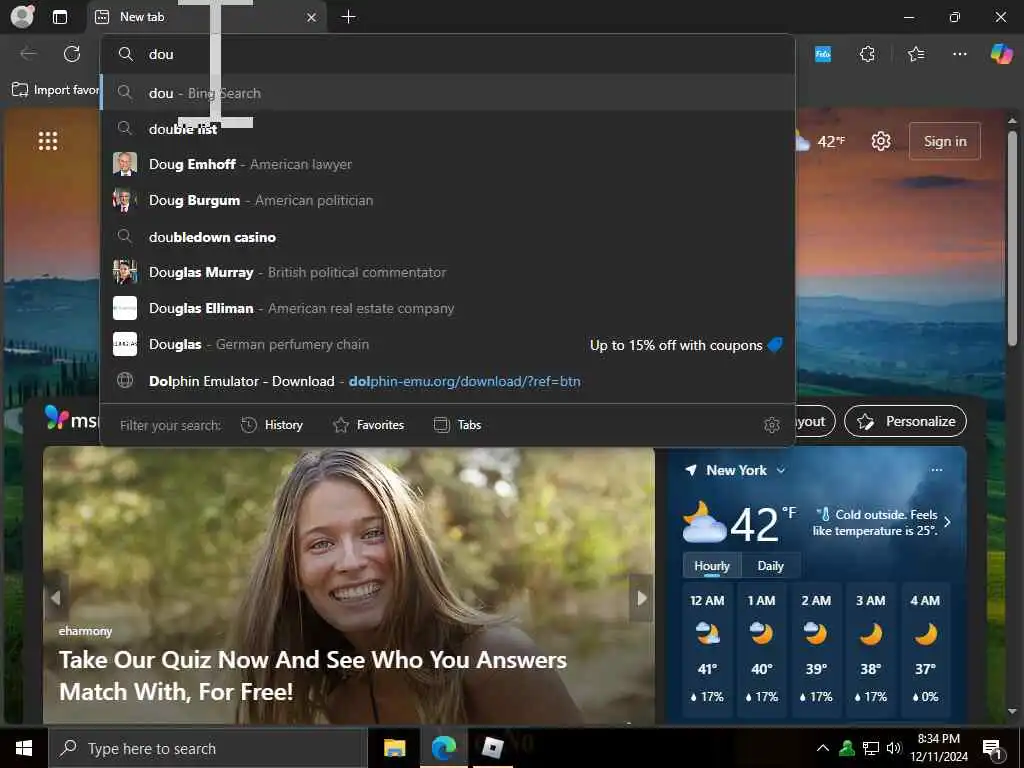1024x768 pixels.
Task: Select 'doubledown casino' suggestion
Action: [448, 237]
